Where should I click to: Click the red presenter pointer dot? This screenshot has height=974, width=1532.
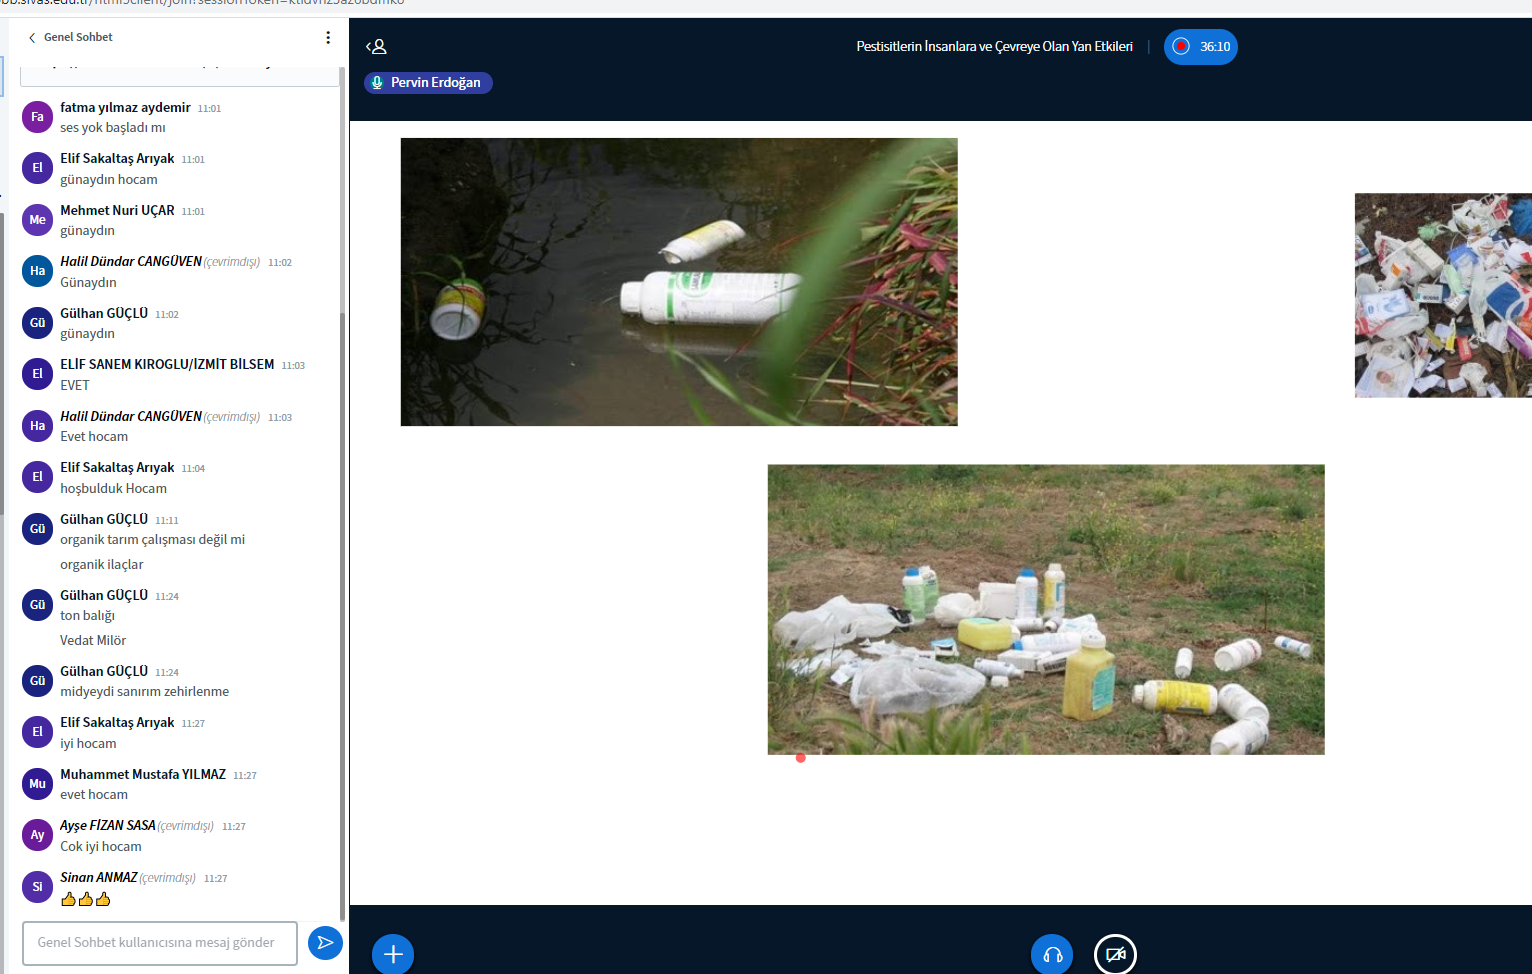pos(800,758)
